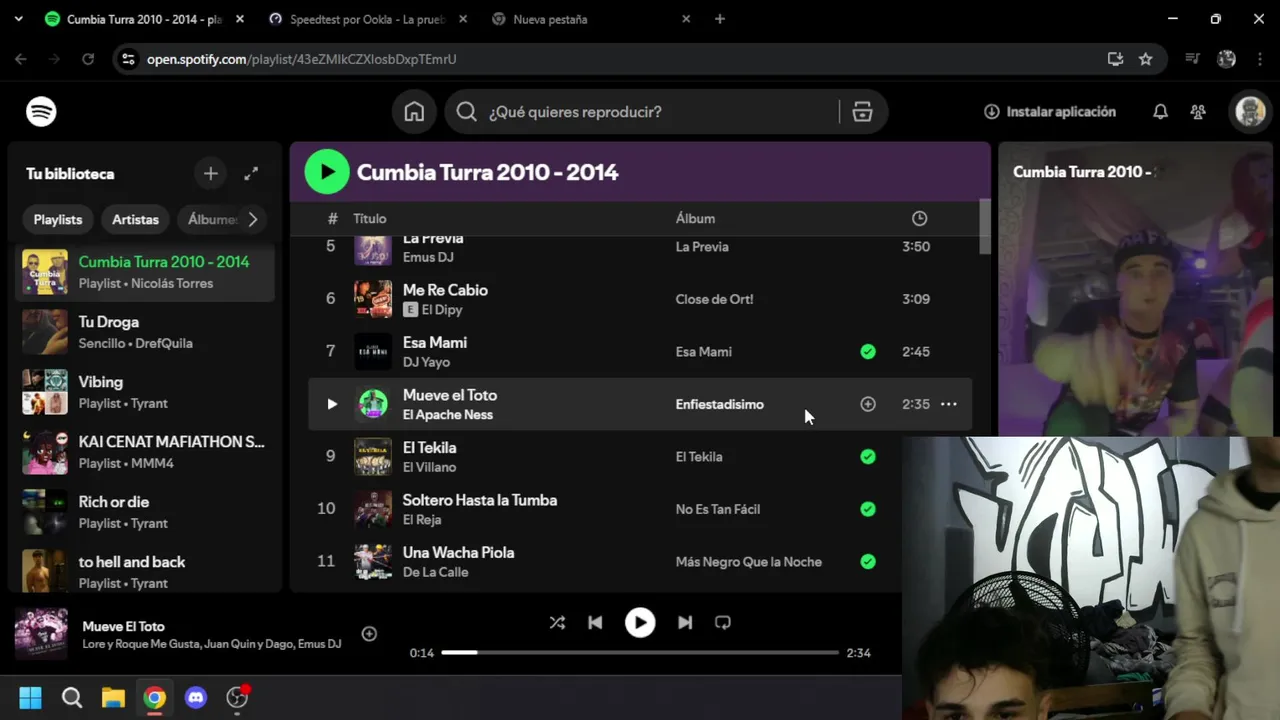Image resolution: width=1280 pixels, height=720 pixels.
Task: Click the main play button in player bar
Action: pos(640,622)
